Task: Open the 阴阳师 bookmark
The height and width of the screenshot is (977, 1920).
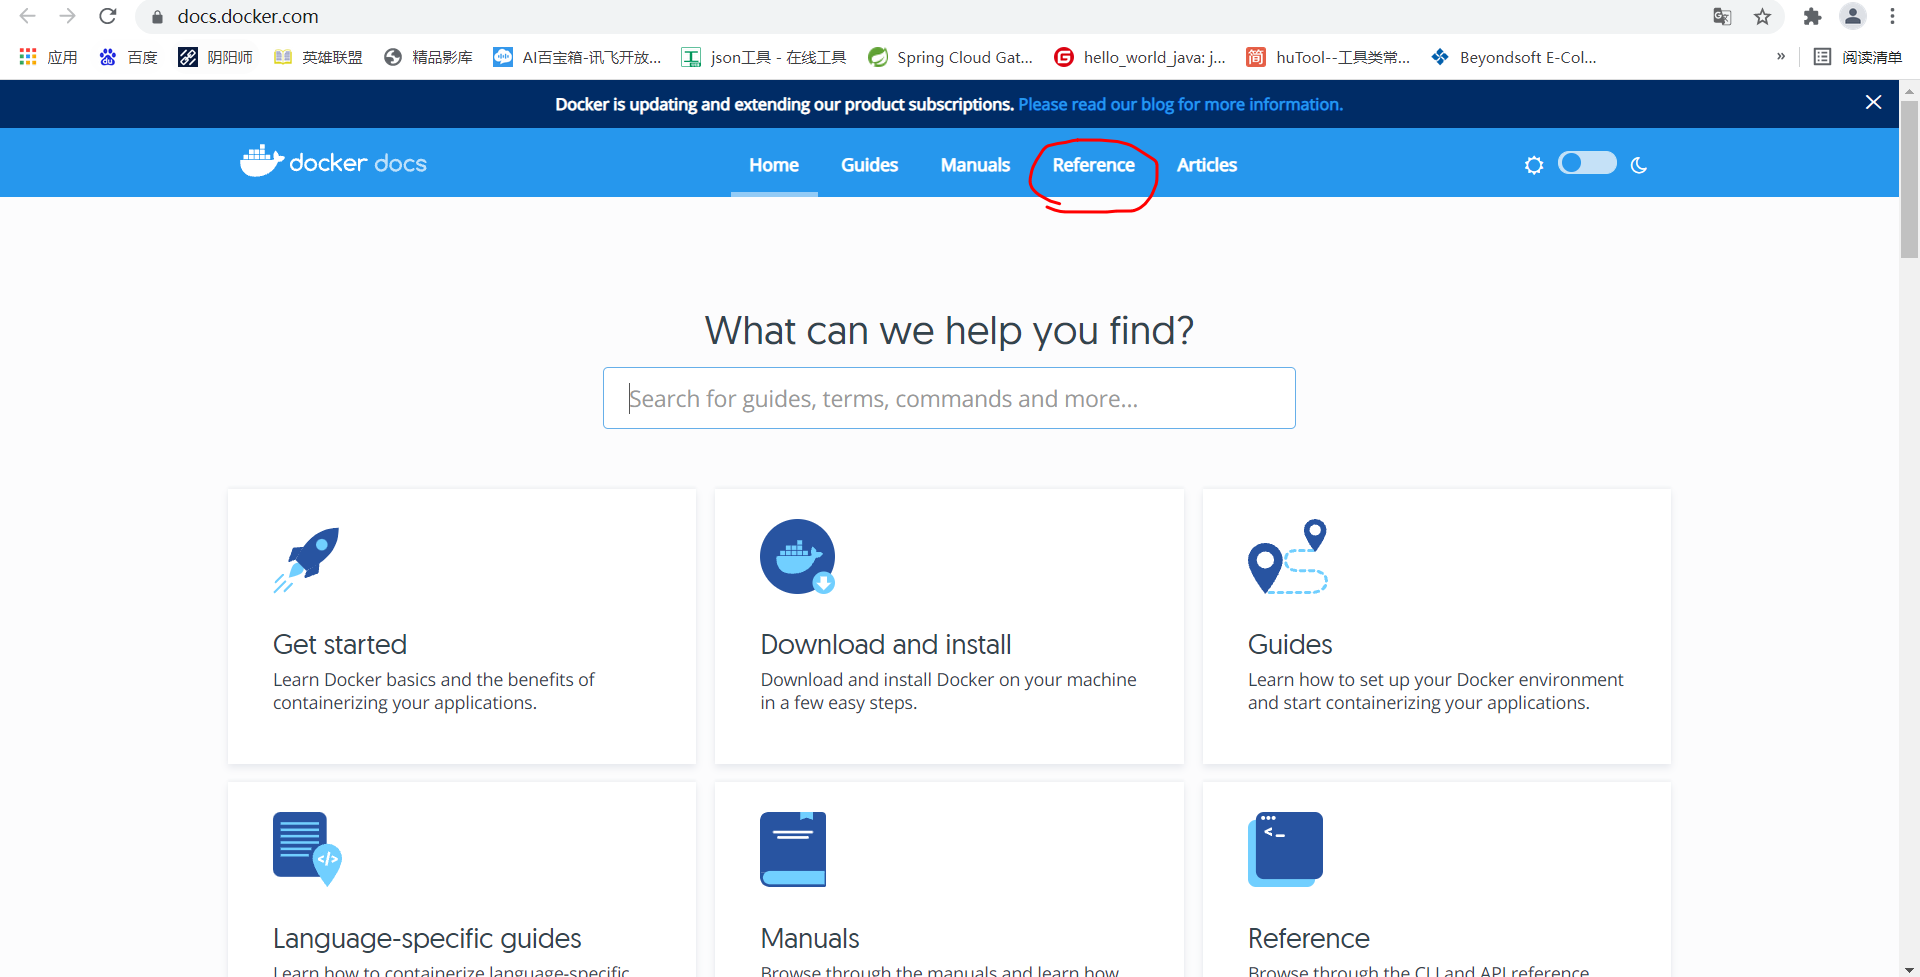Action: pyautogui.click(x=215, y=57)
